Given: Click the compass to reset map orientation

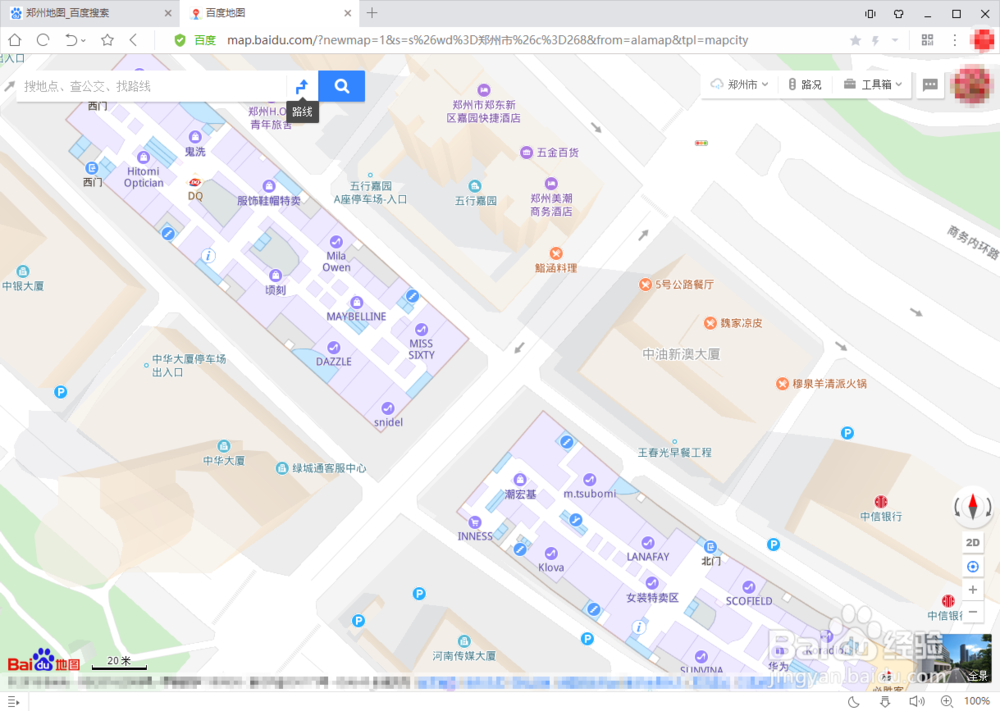Looking at the screenshot, I should coord(973,507).
